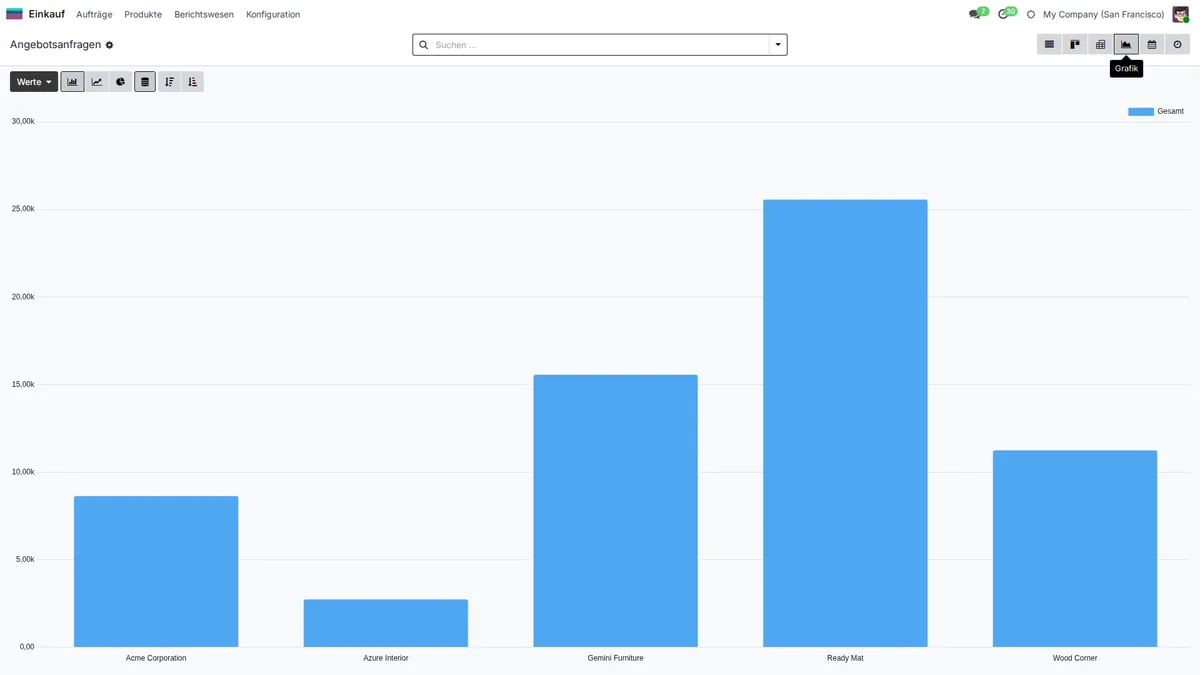Toggle stacked bars option
1200x675 pixels.
click(145, 82)
